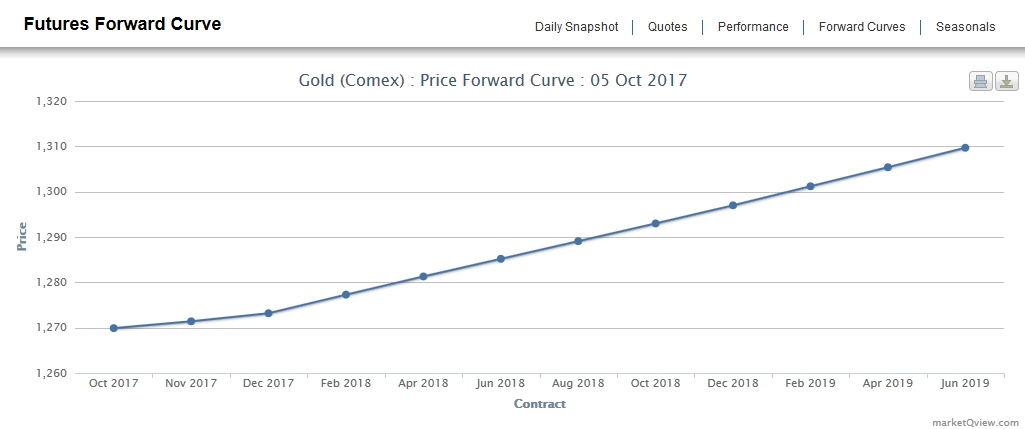Screen dimensions: 1025x429
Task: Click the Apr 2018 data point
Action: (x=423, y=276)
